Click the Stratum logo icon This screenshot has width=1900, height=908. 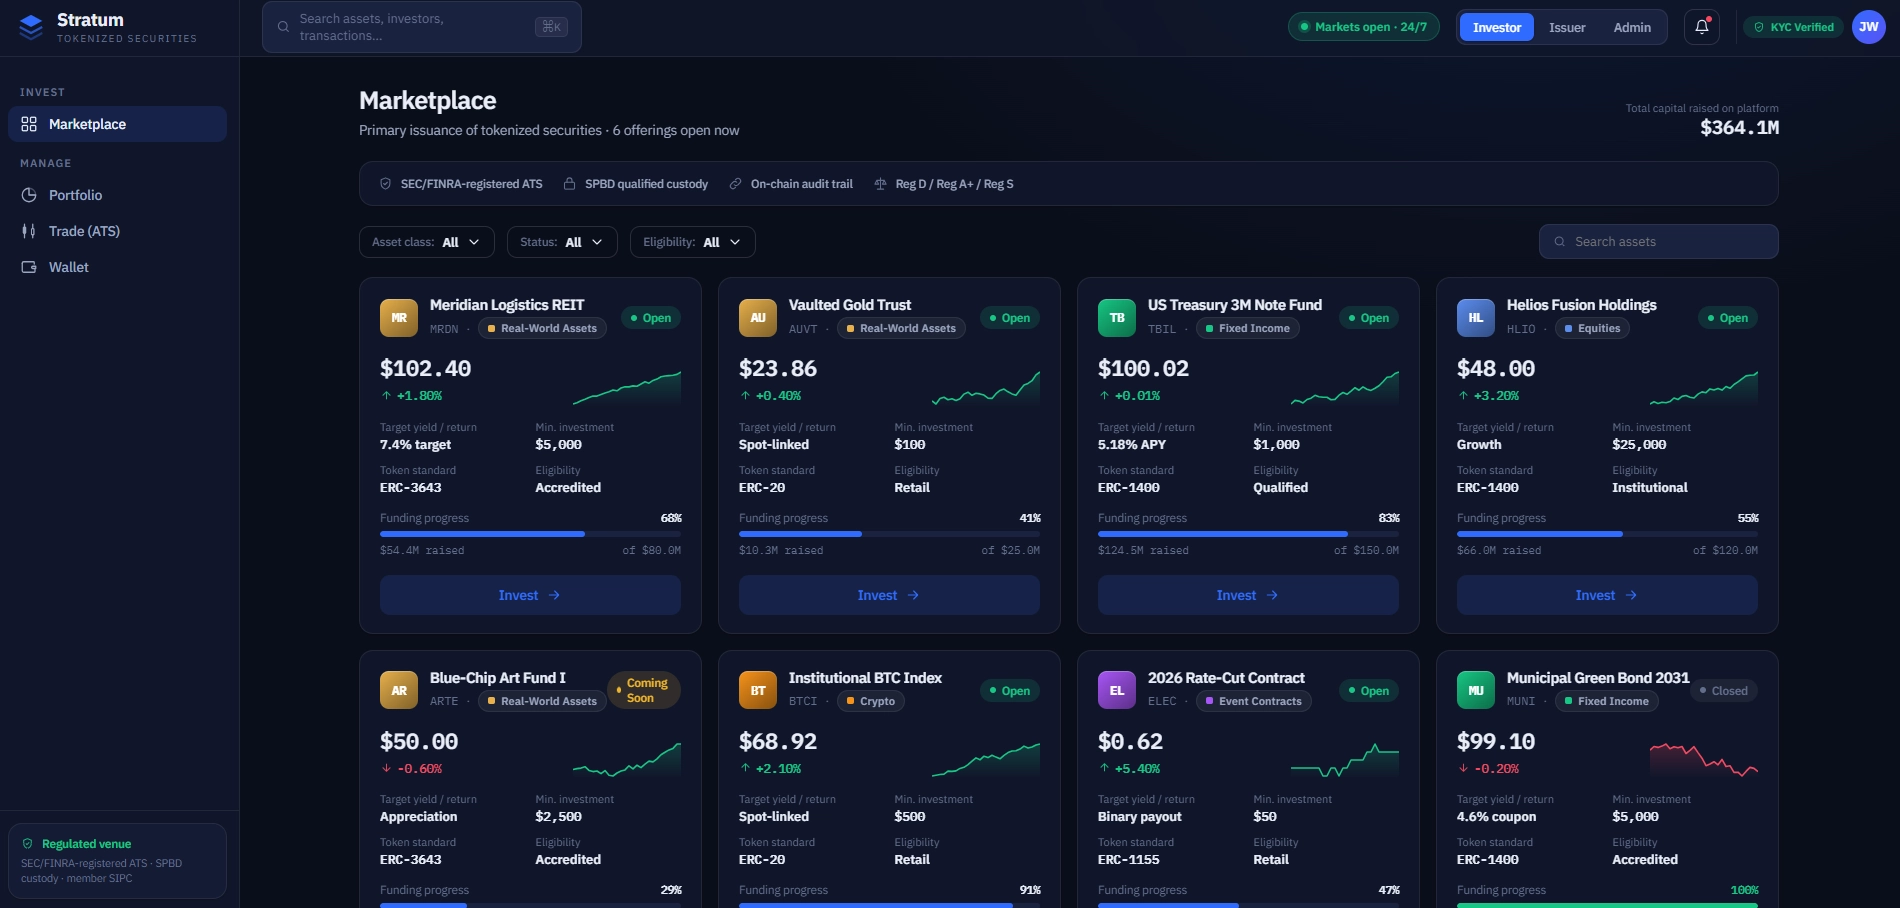pyautogui.click(x=31, y=27)
